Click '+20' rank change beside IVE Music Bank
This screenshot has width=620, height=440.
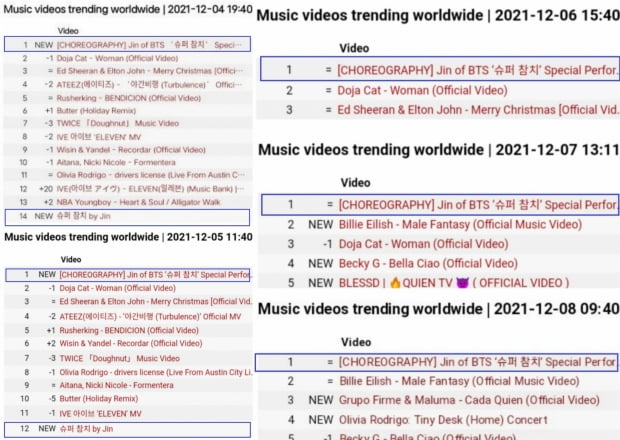pos(46,189)
